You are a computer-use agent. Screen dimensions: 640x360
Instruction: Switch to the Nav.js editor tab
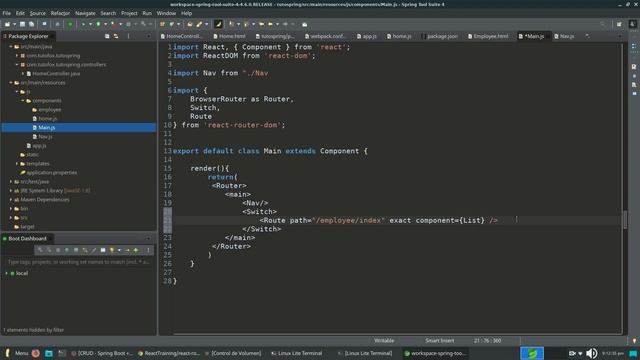point(564,36)
